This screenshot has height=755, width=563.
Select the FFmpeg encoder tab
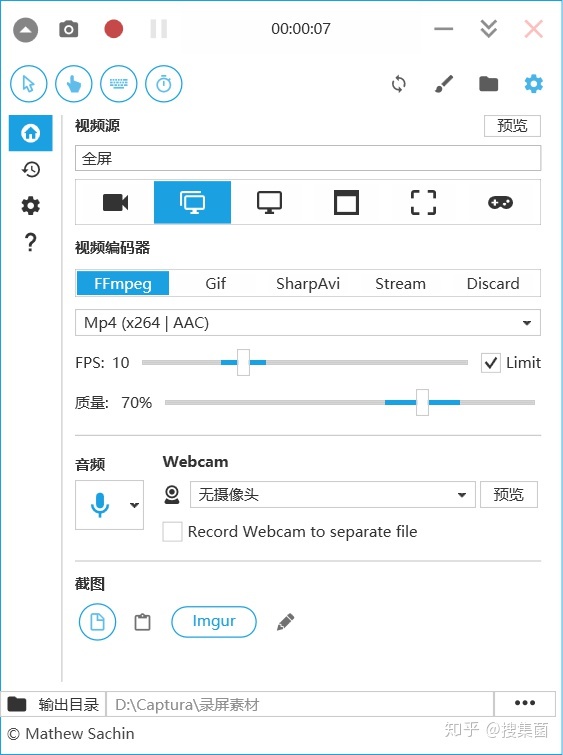tap(123, 283)
